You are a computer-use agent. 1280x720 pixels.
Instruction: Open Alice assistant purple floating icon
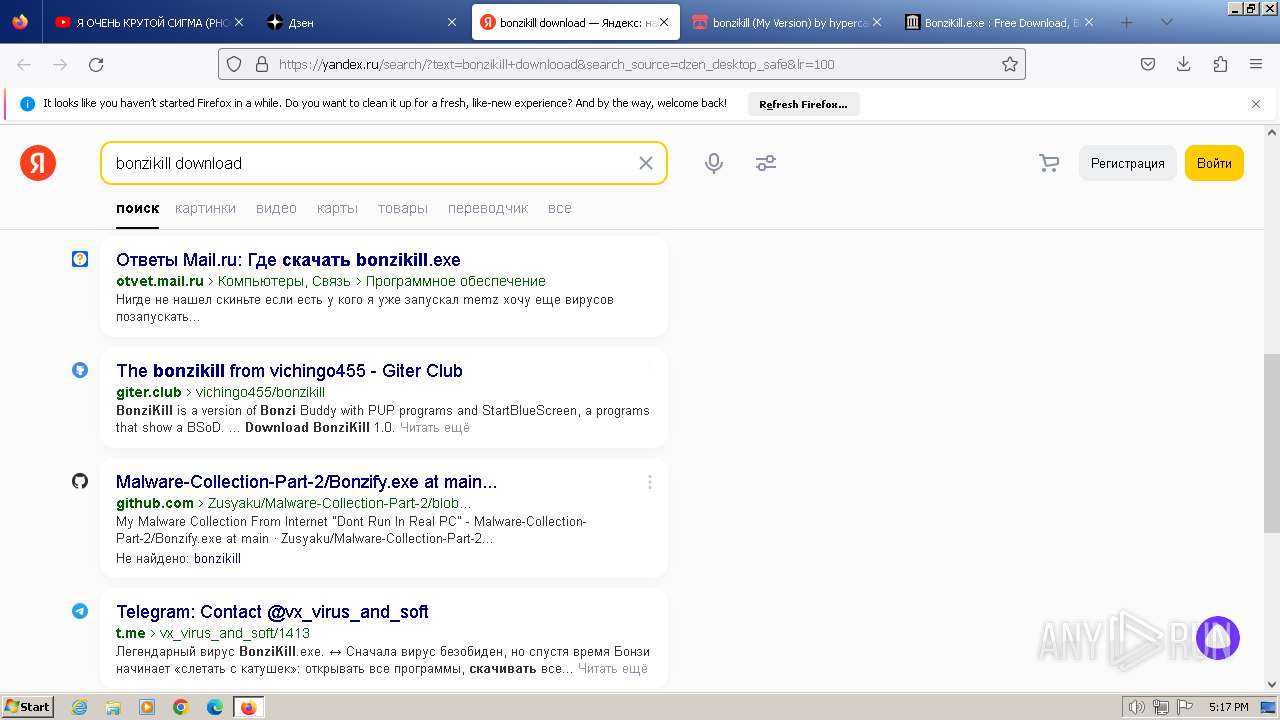(1218, 638)
